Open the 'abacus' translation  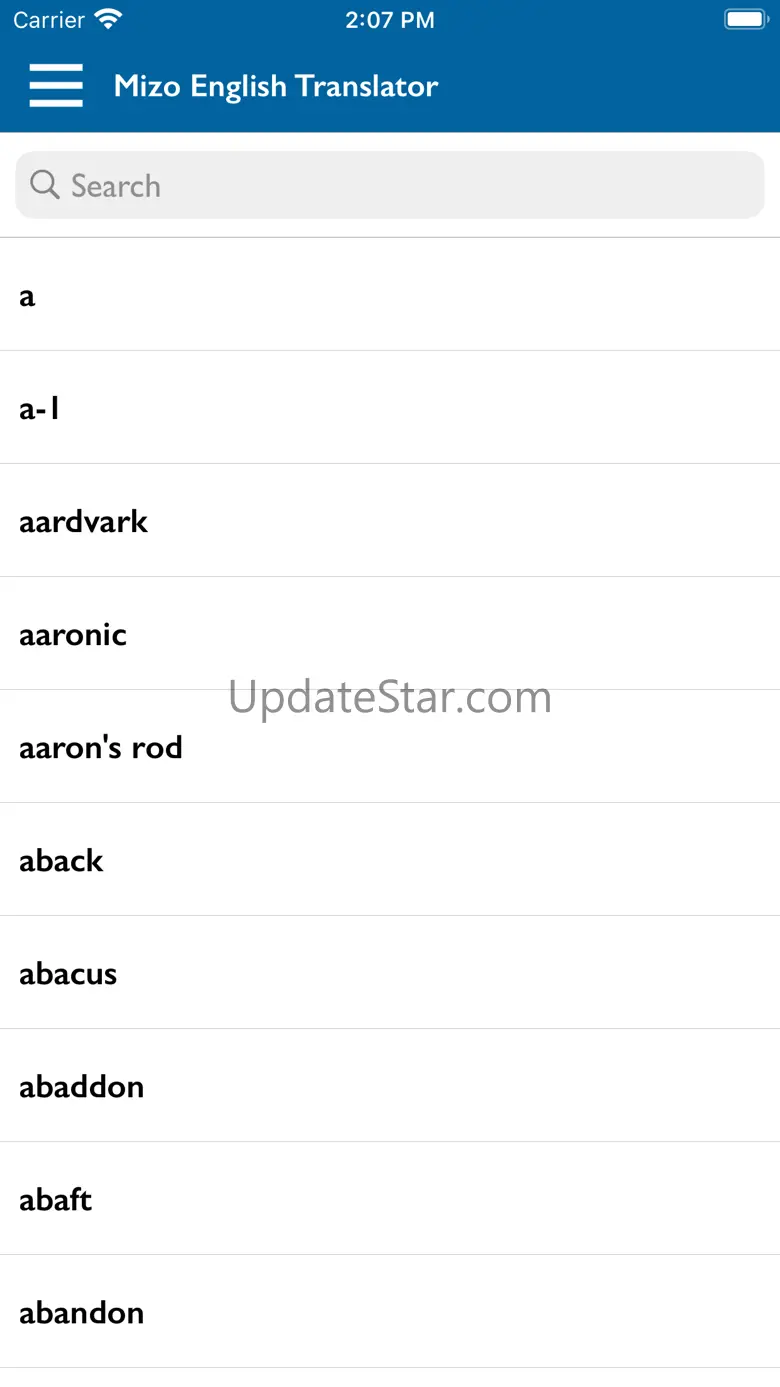pyautogui.click(x=390, y=973)
